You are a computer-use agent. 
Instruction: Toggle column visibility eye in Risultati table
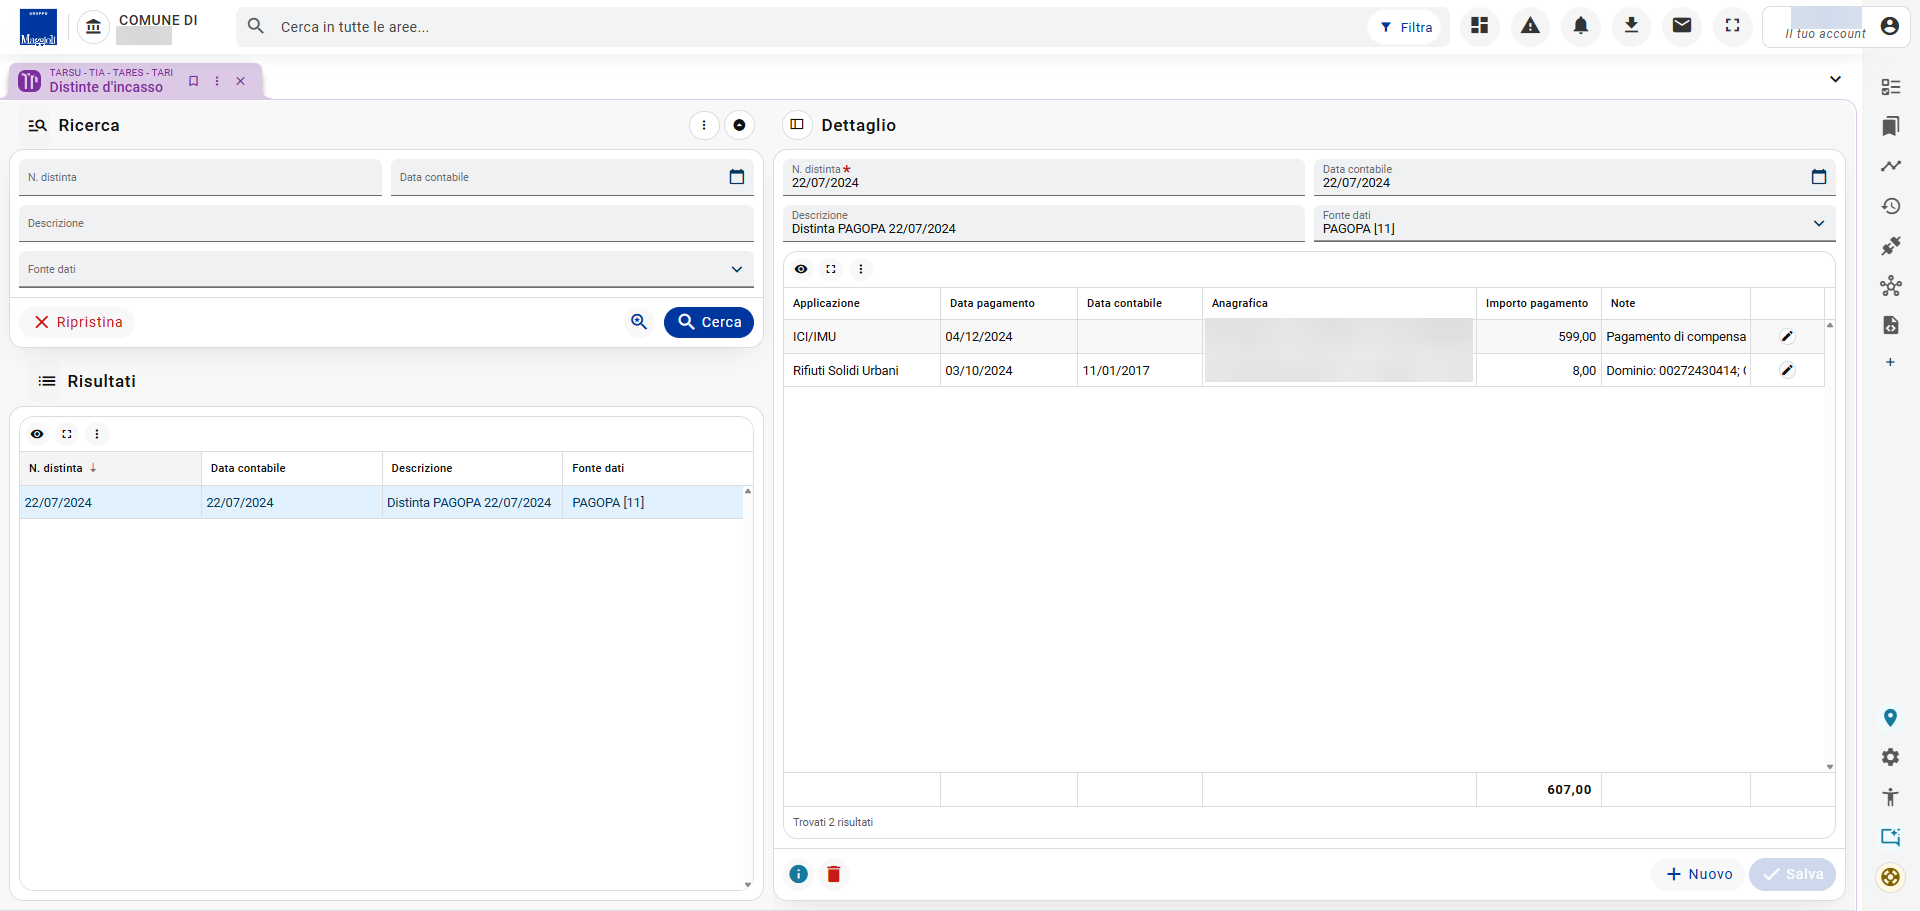(x=37, y=434)
